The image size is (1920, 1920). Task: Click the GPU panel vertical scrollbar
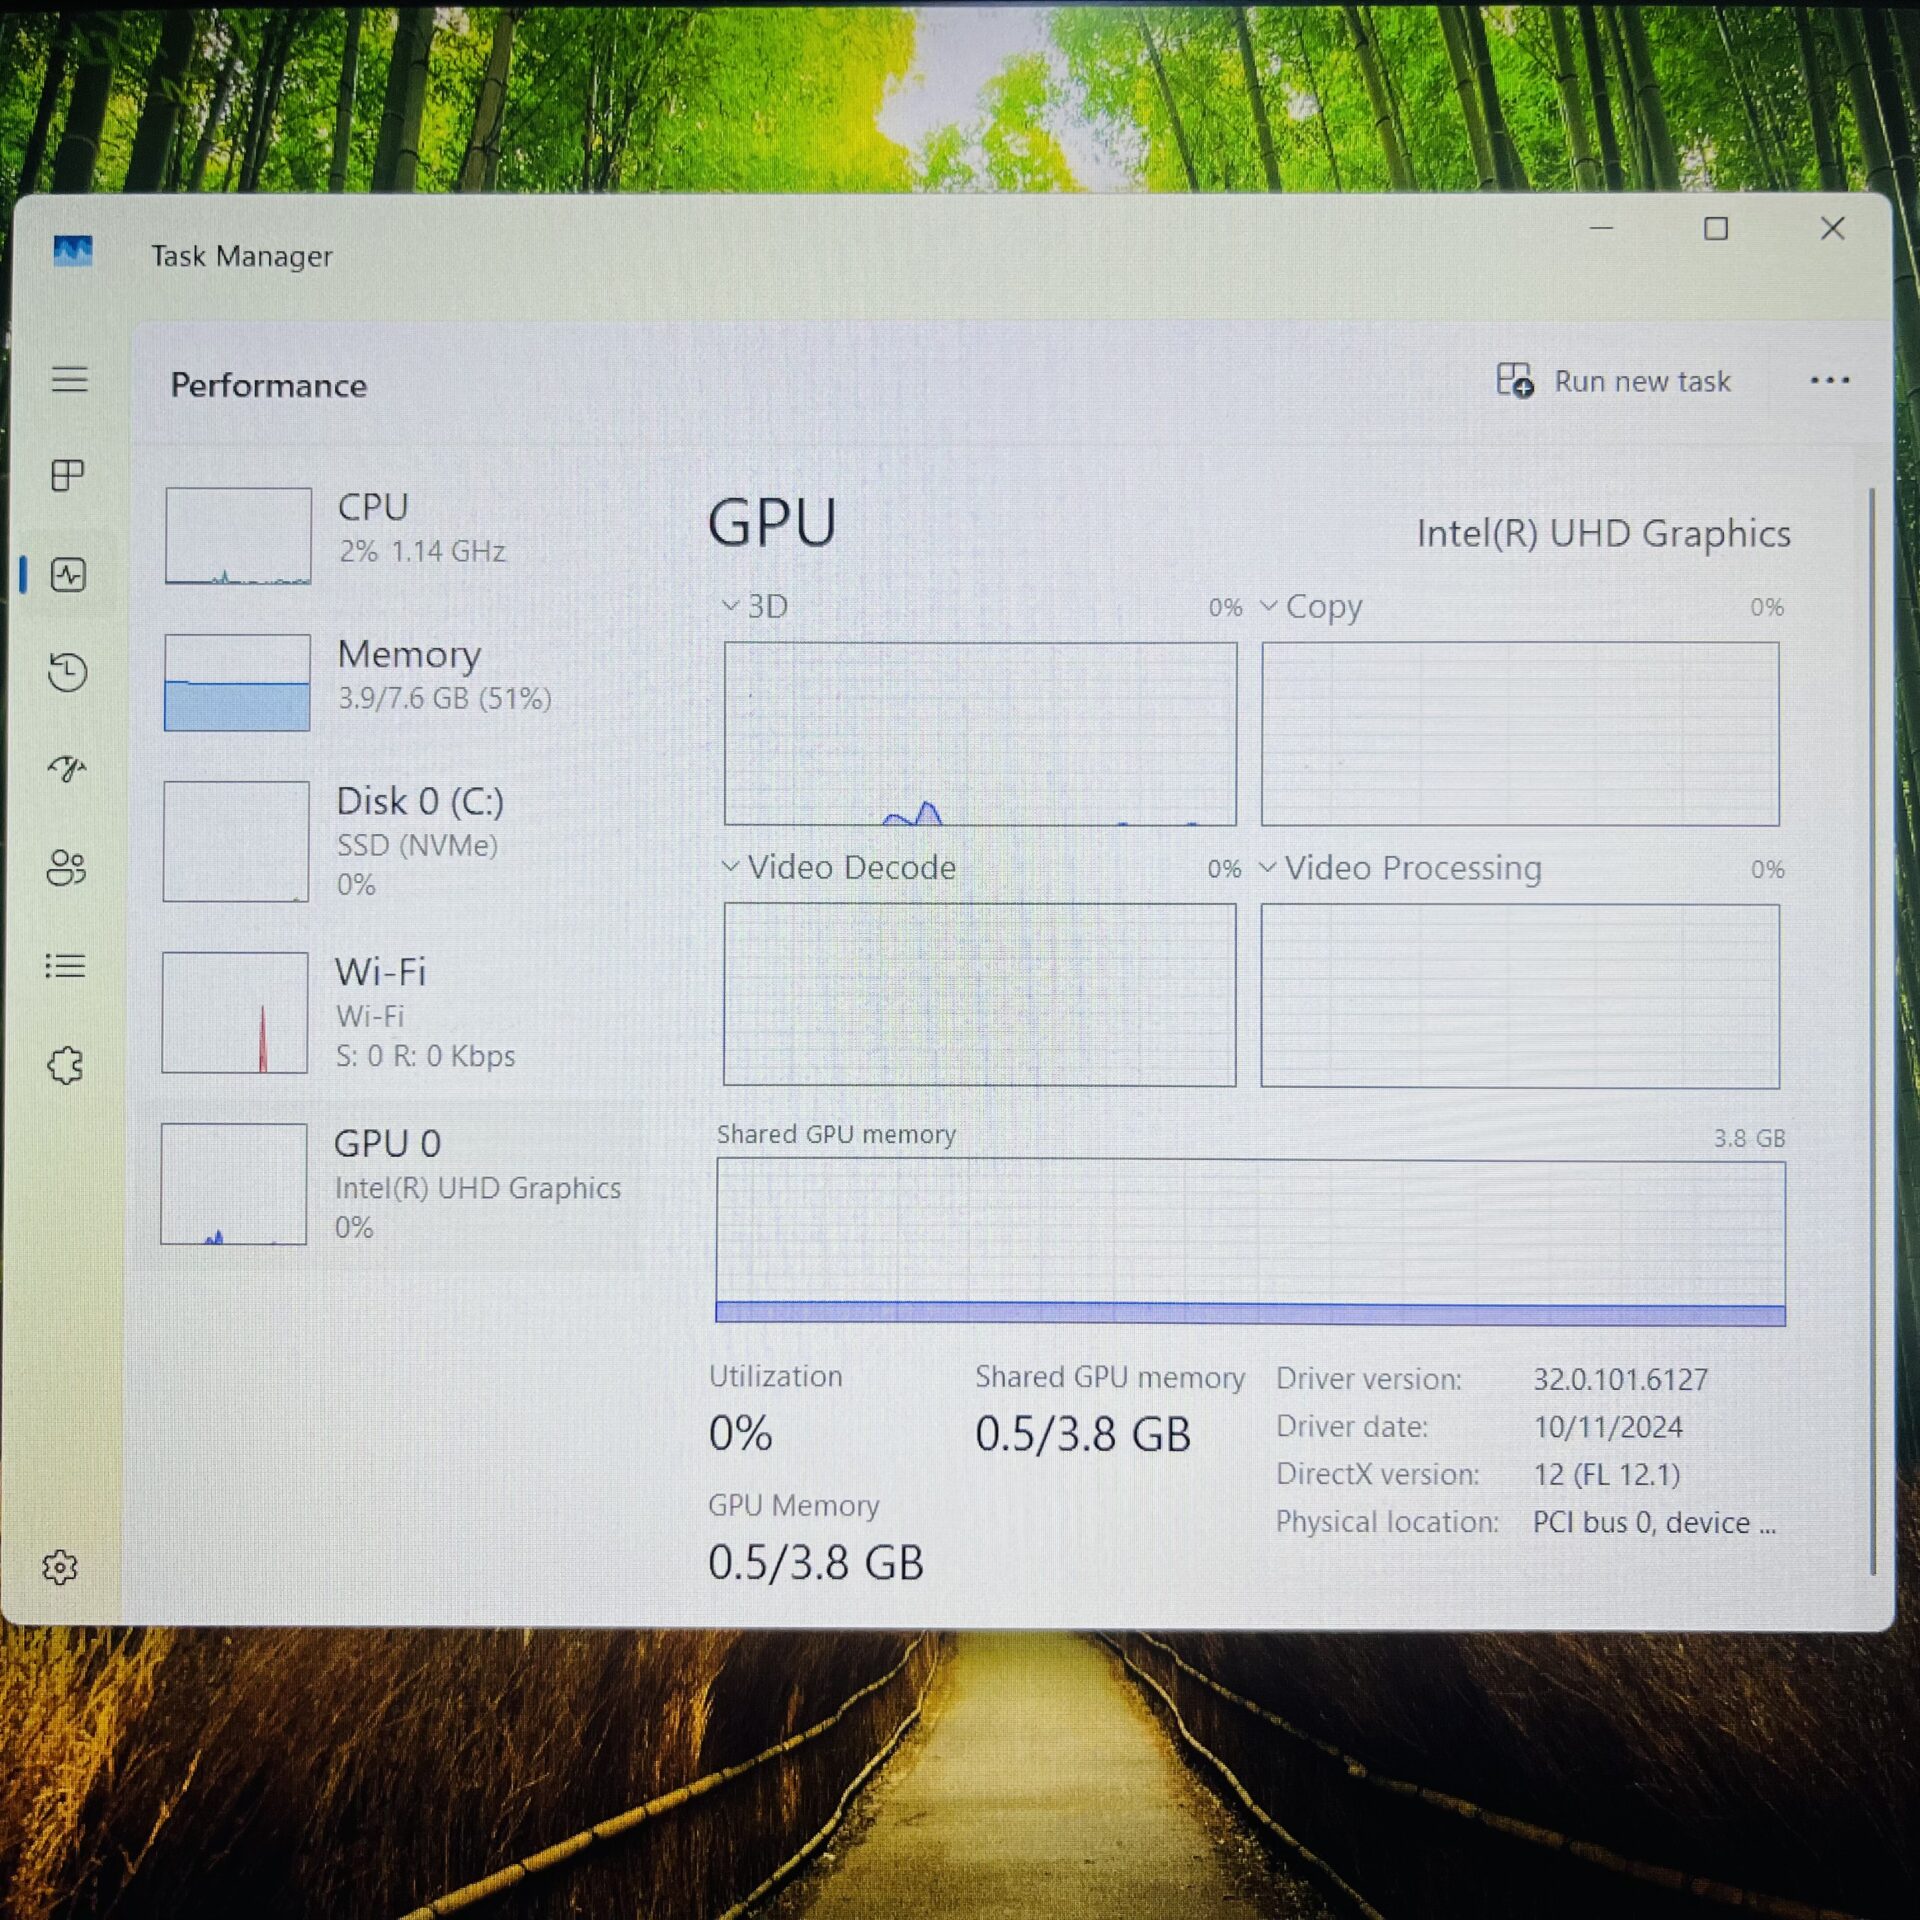click(x=1872, y=1030)
